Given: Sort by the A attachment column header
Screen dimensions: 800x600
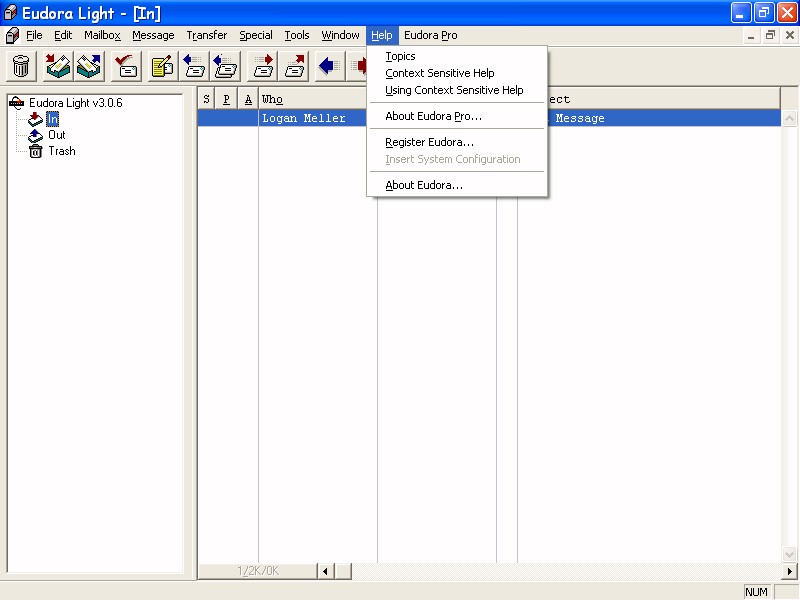Looking at the screenshot, I should click(x=248, y=99).
